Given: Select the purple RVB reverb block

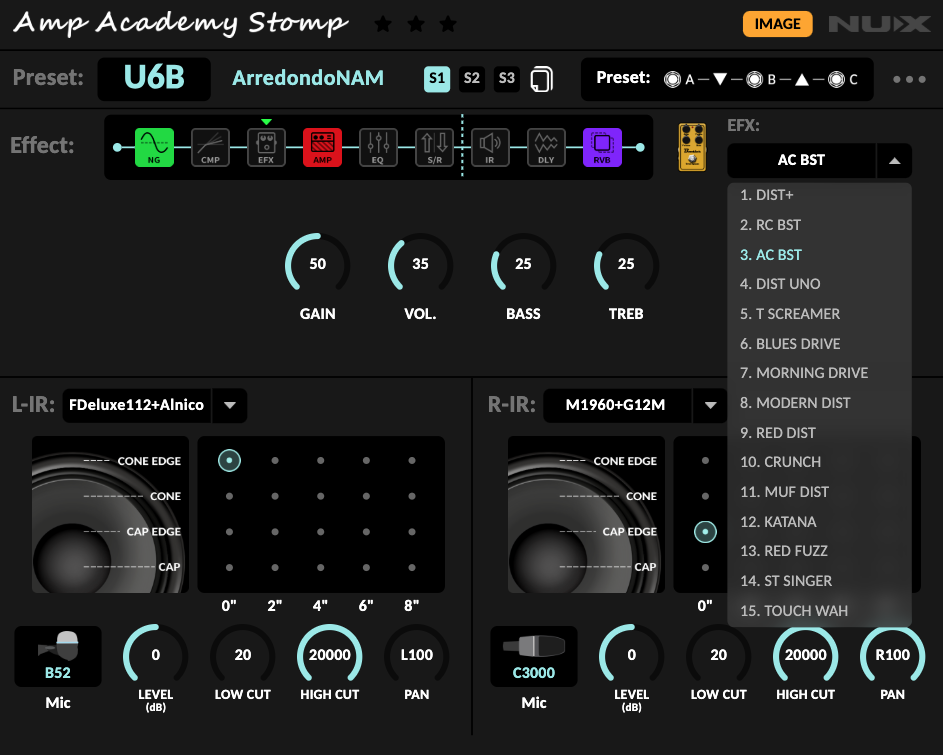Looking at the screenshot, I should point(602,147).
